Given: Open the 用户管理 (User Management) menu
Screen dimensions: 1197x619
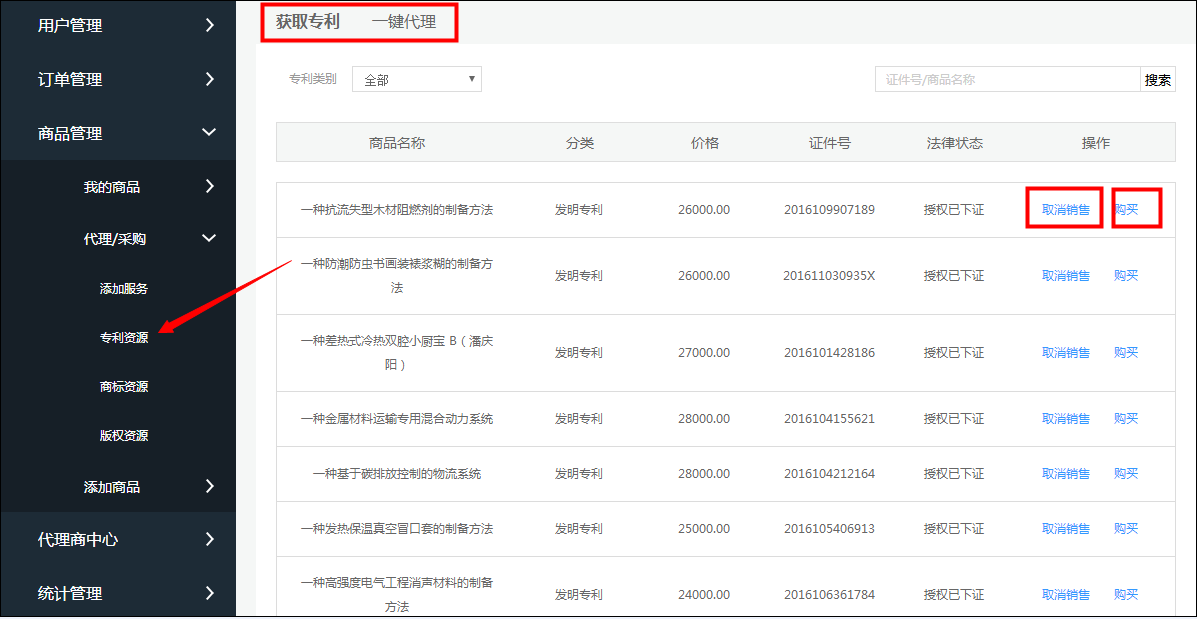Looking at the screenshot, I should [70, 25].
